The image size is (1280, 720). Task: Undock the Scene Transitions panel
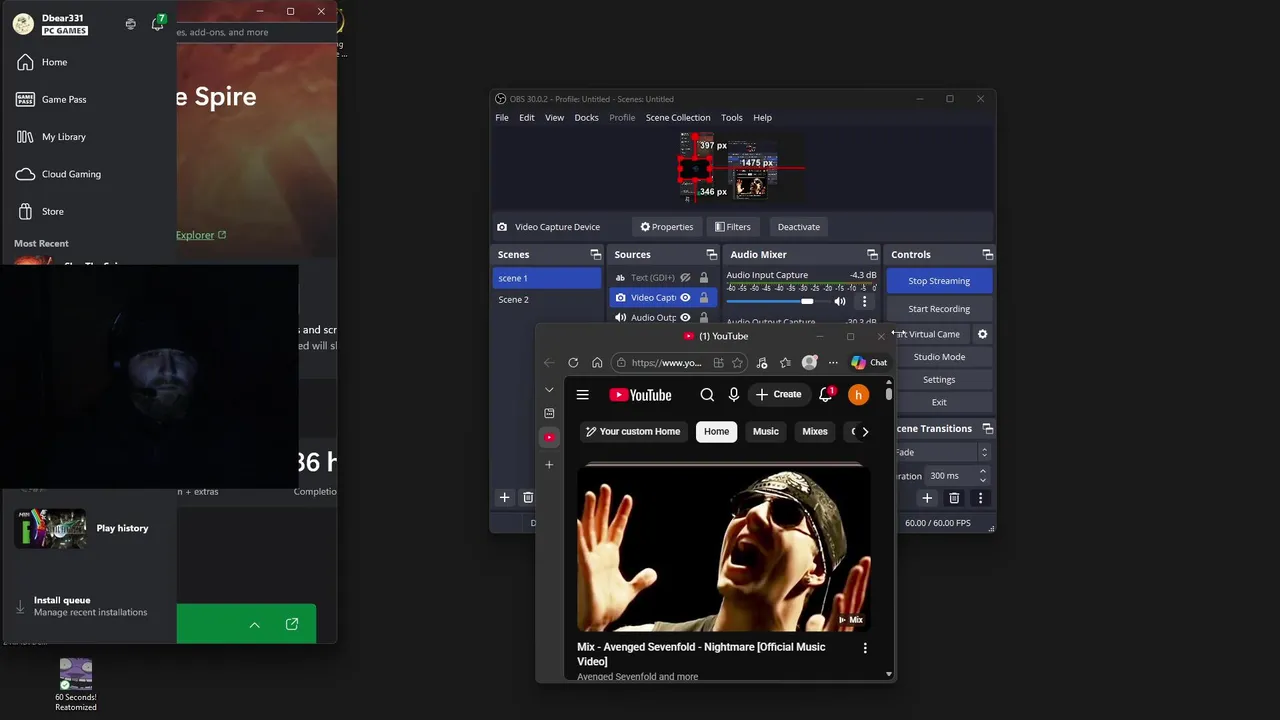click(x=987, y=429)
